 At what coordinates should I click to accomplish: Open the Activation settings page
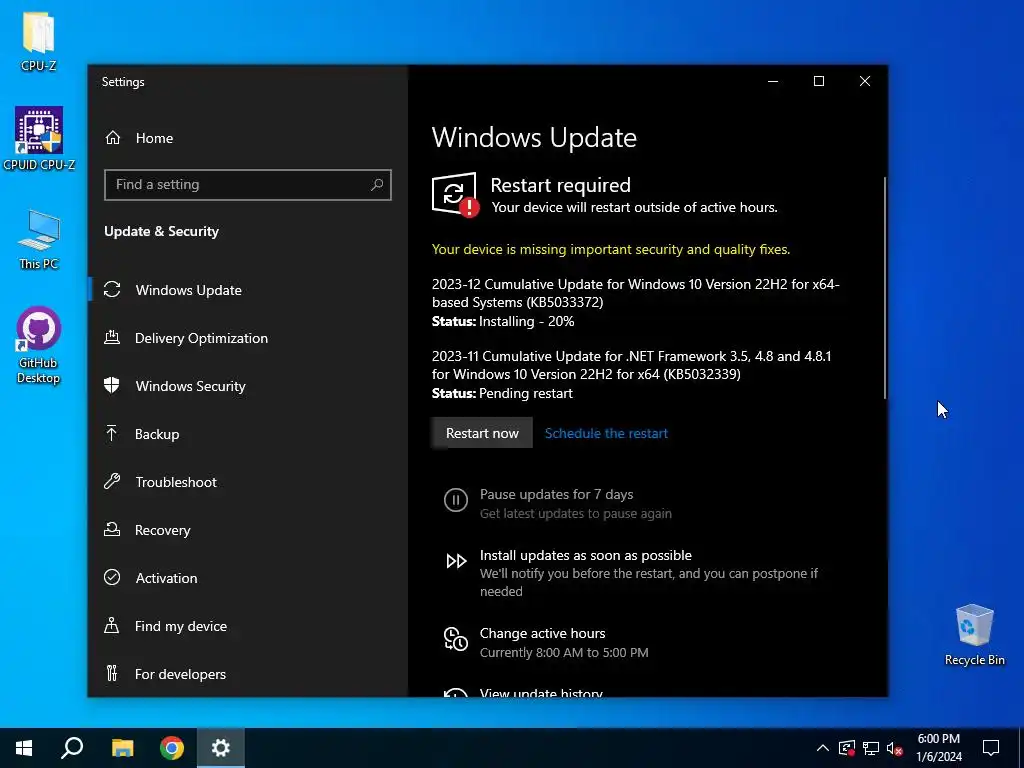coord(248,578)
